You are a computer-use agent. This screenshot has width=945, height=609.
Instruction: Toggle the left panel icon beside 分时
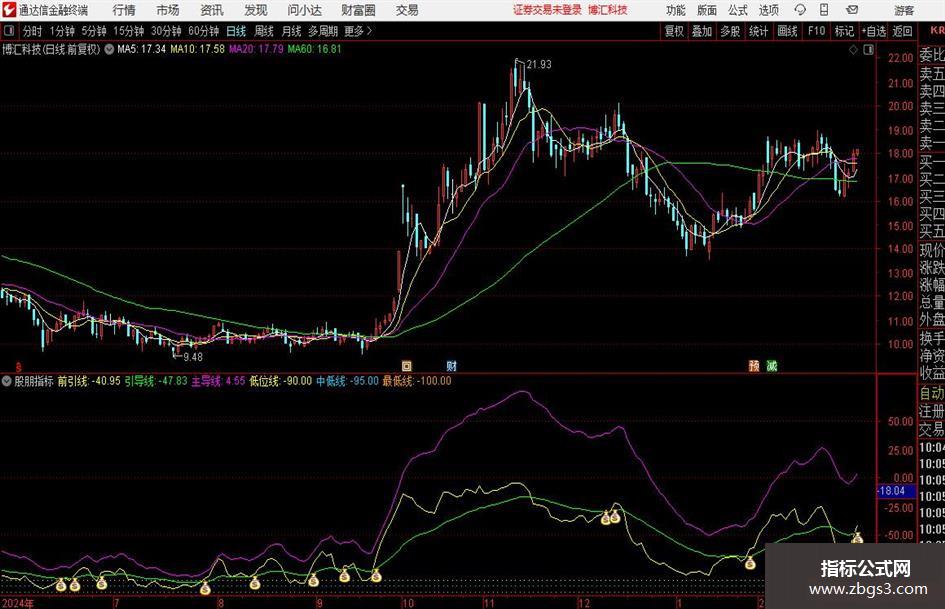[x=8, y=31]
